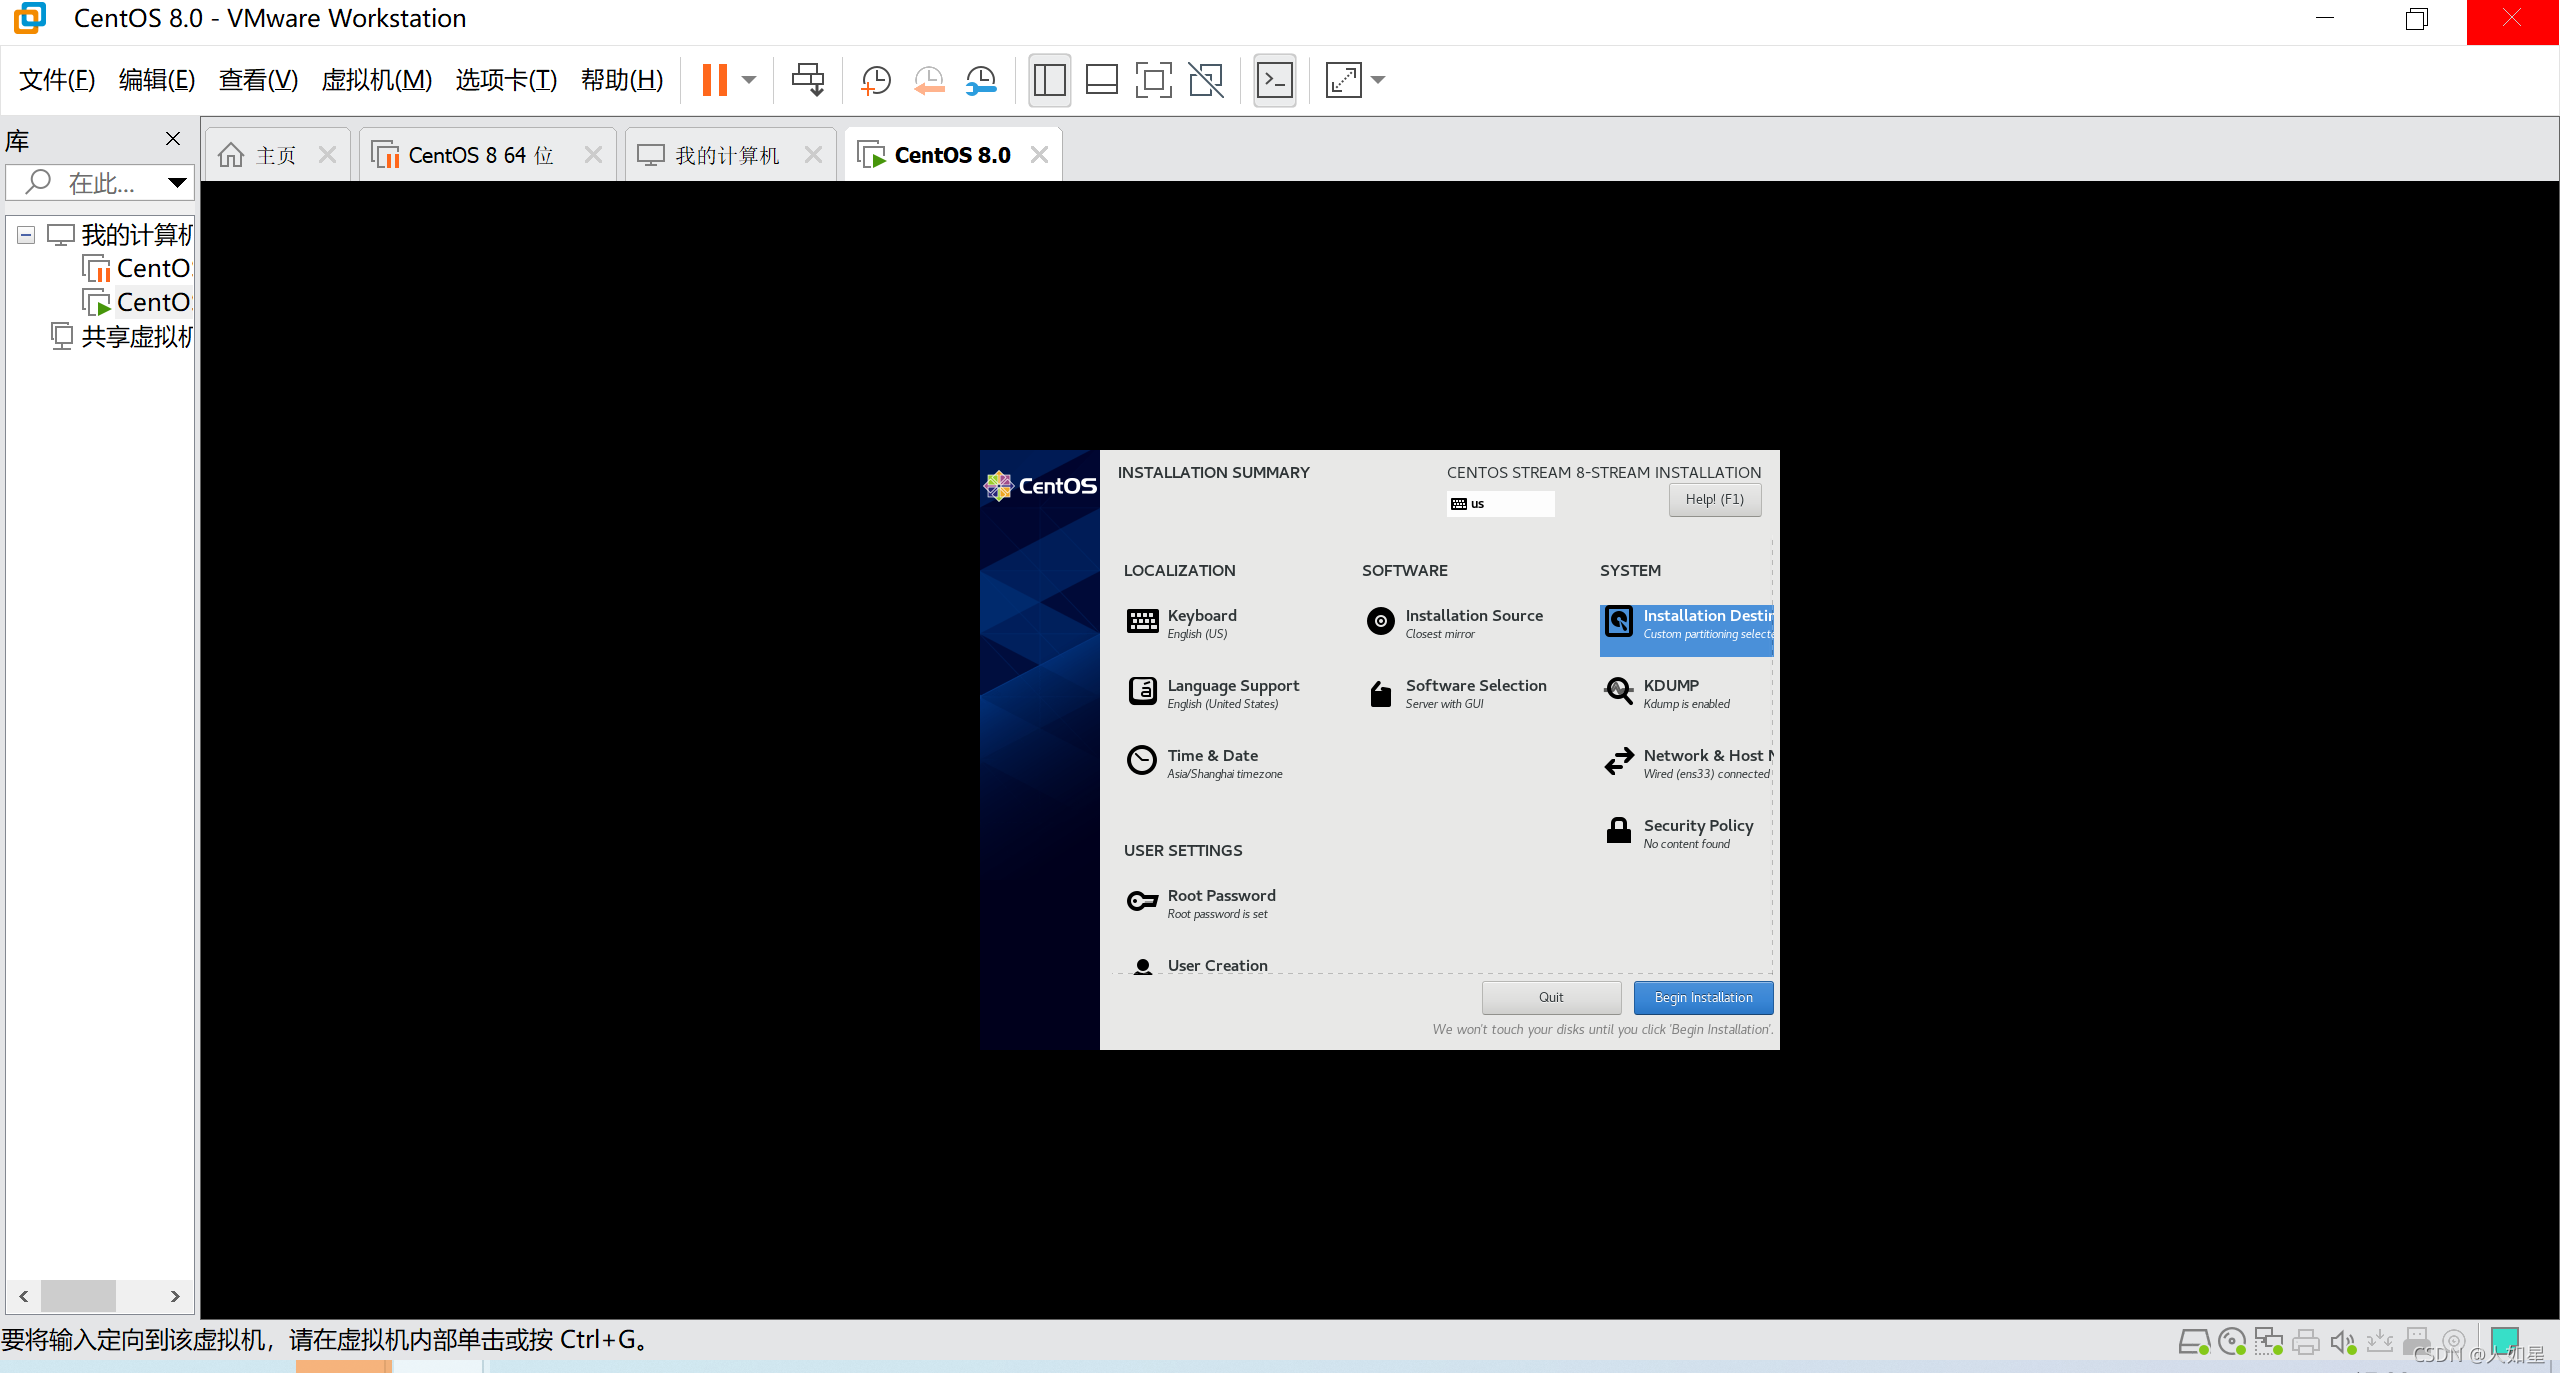The image size is (2560, 1373).
Task: Click the send Ctrl+Alt+Del toolbar icon
Action: click(x=808, y=80)
